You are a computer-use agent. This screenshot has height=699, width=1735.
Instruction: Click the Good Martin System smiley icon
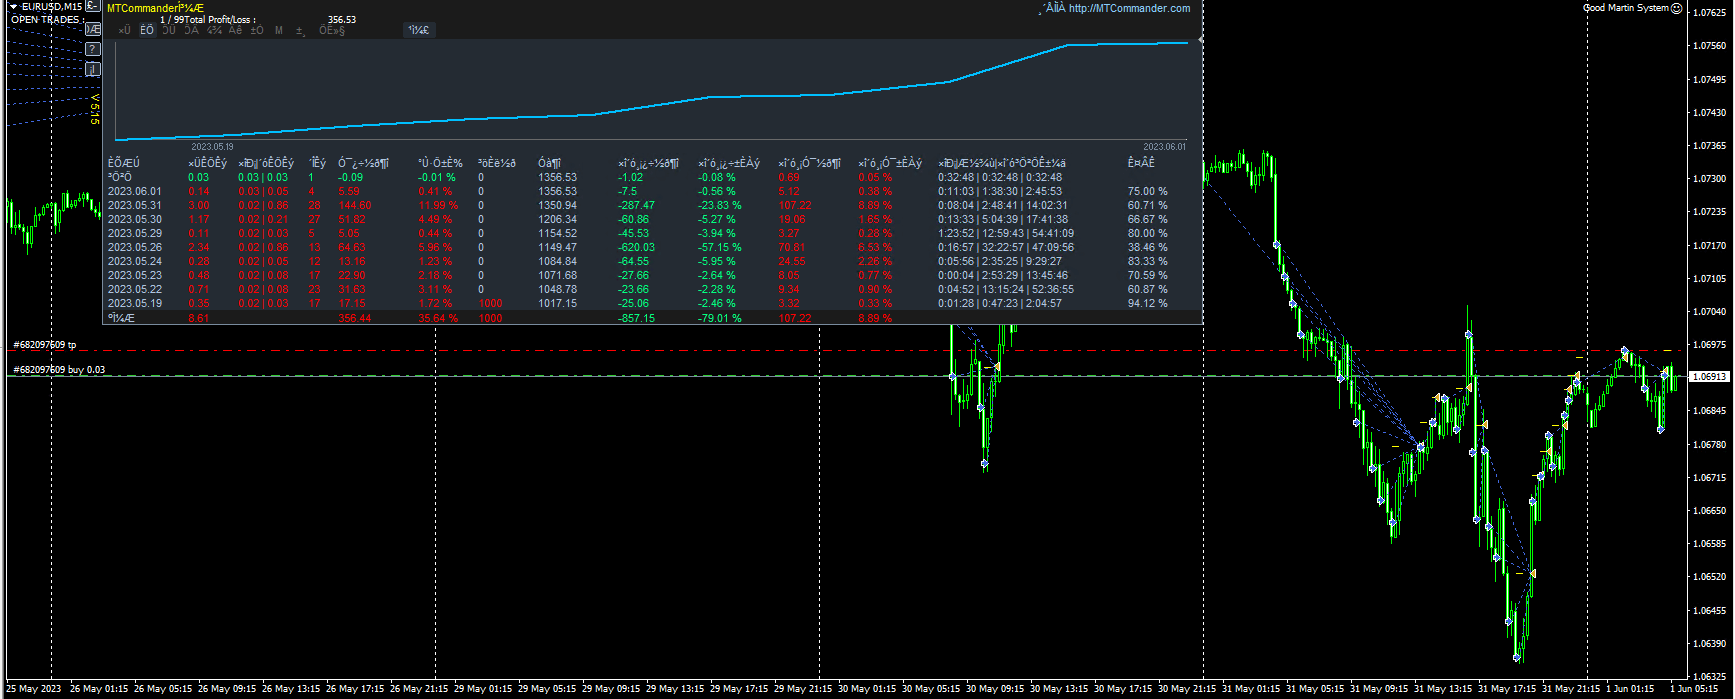click(1677, 8)
